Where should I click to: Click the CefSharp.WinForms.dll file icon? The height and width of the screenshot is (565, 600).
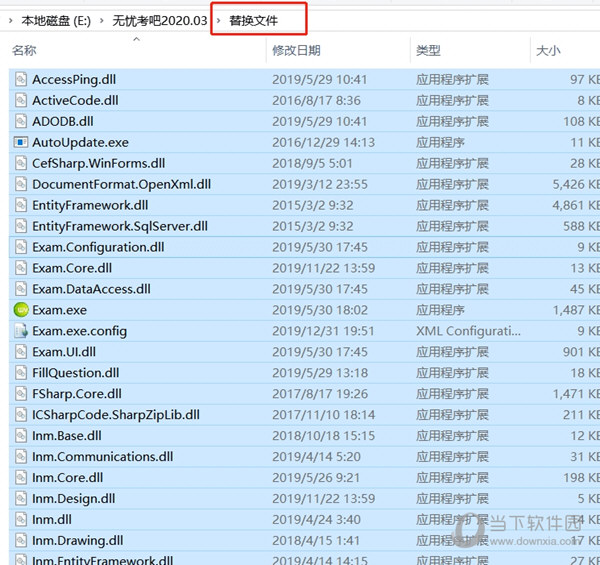click(x=21, y=163)
